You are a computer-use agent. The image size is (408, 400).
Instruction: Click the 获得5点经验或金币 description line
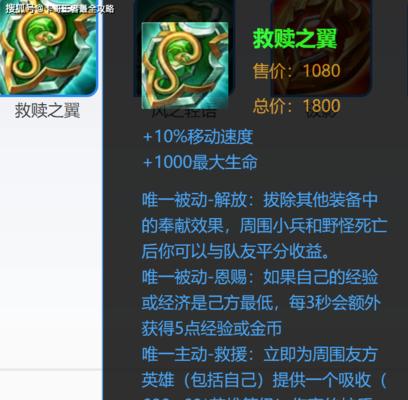click(x=212, y=328)
